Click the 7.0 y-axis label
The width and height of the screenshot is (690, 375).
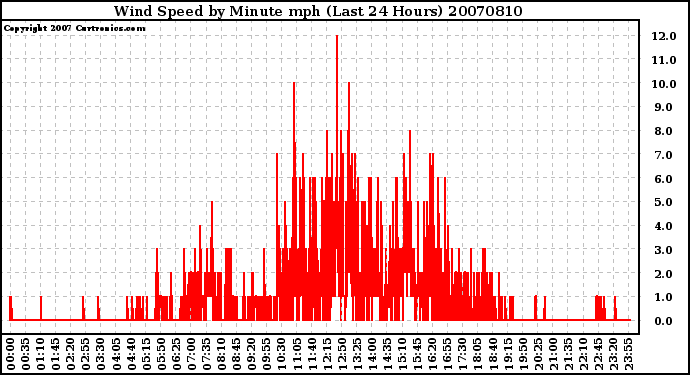tap(664, 155)
